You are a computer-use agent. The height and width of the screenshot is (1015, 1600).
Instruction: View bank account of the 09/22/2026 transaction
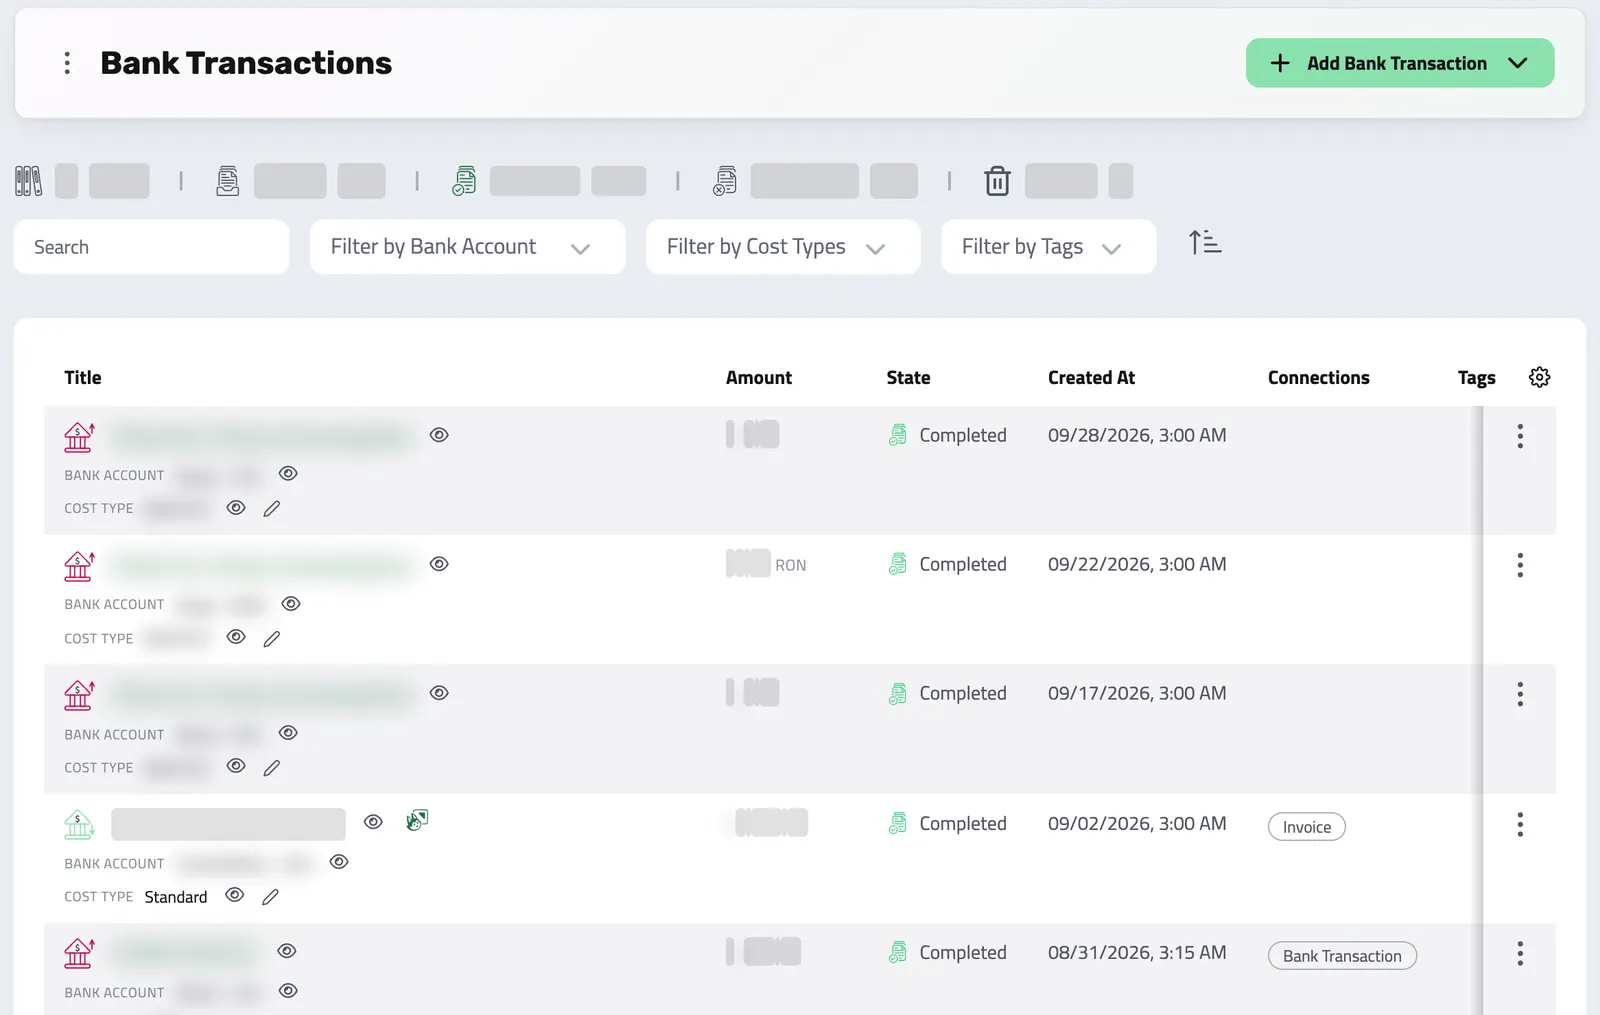[291, 604]
